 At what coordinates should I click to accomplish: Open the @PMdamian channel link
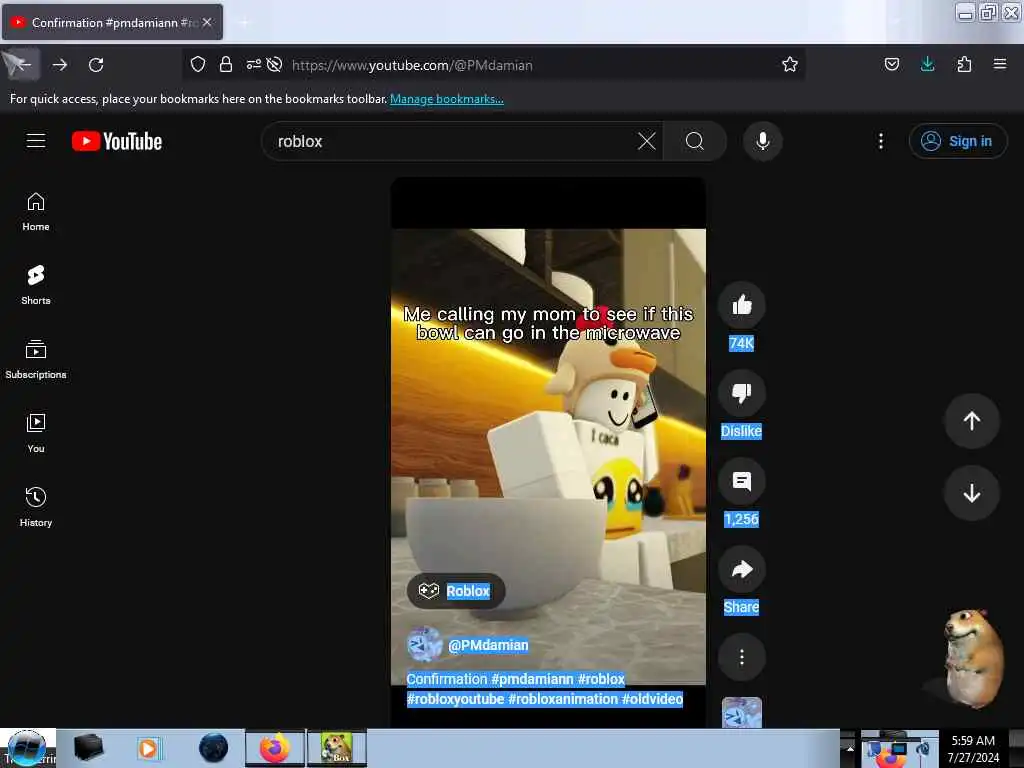pyautogui.click(x=488, y=645)
